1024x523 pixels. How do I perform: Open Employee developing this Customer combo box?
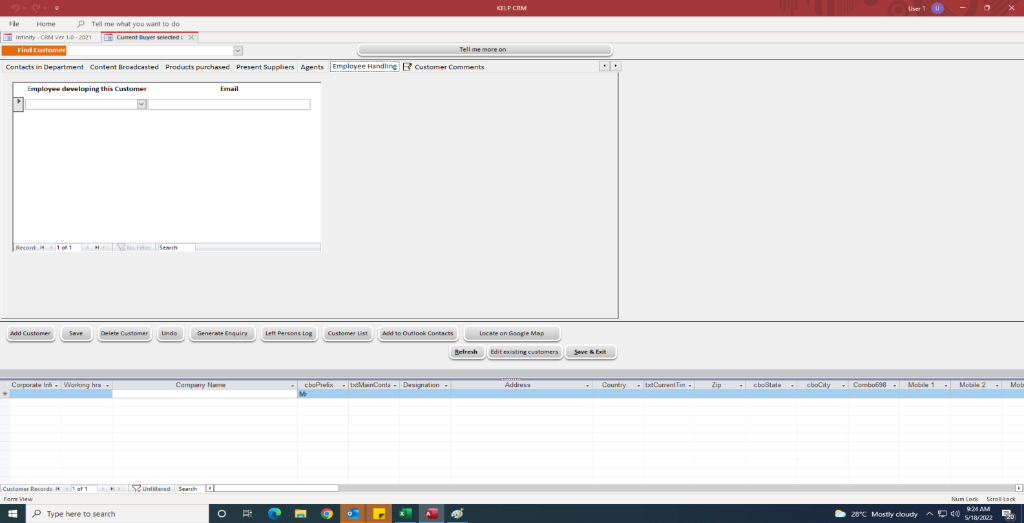click(x=141, y=104)
